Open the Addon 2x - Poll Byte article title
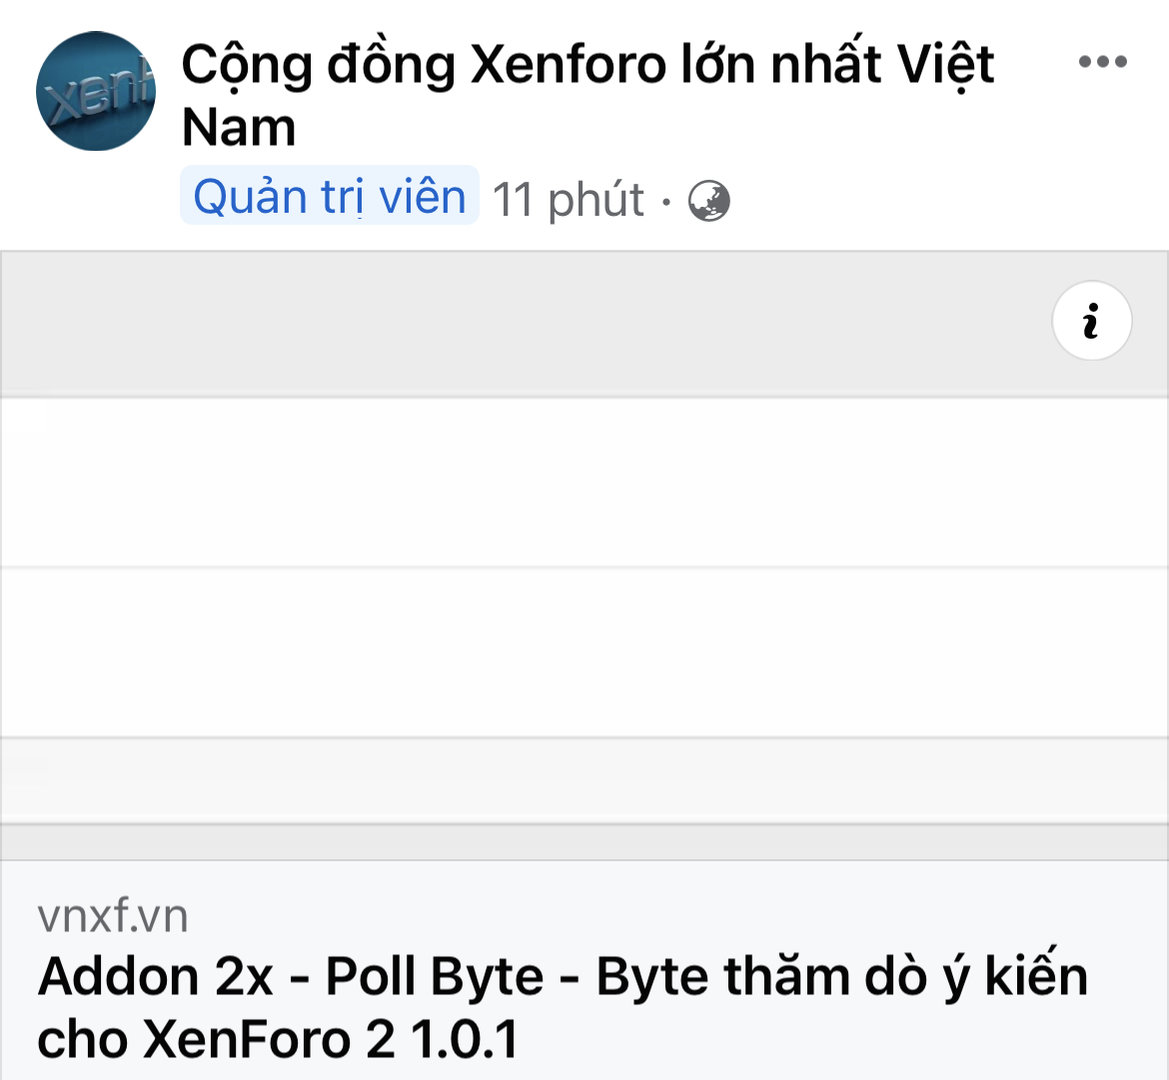This screenshot has width=1169, height=1080. point(562,976)
